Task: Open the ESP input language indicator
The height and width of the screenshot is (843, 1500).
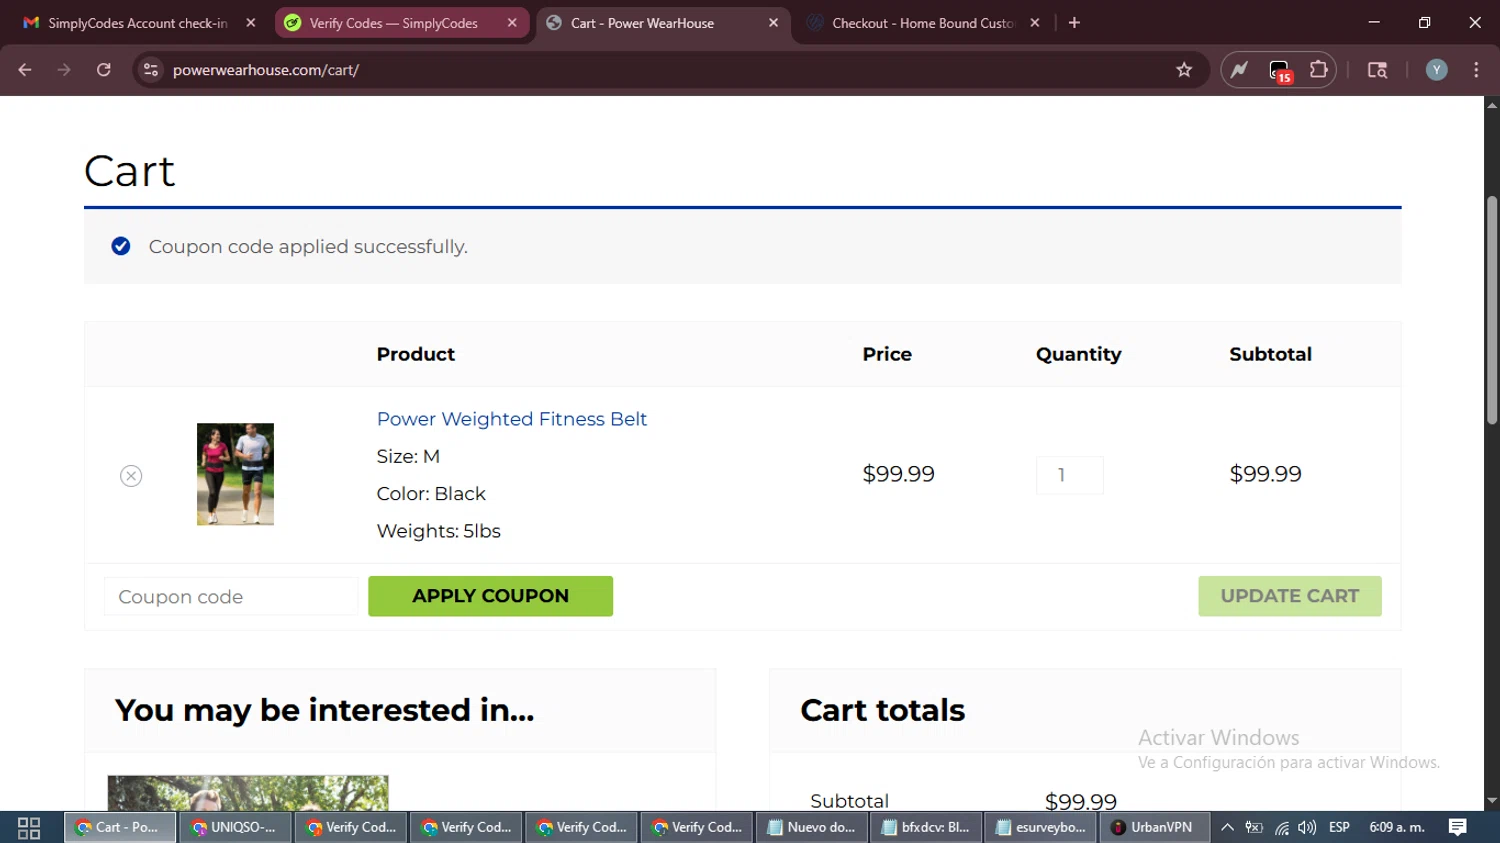Action: pyautogui.click(x=1340, y=828)
